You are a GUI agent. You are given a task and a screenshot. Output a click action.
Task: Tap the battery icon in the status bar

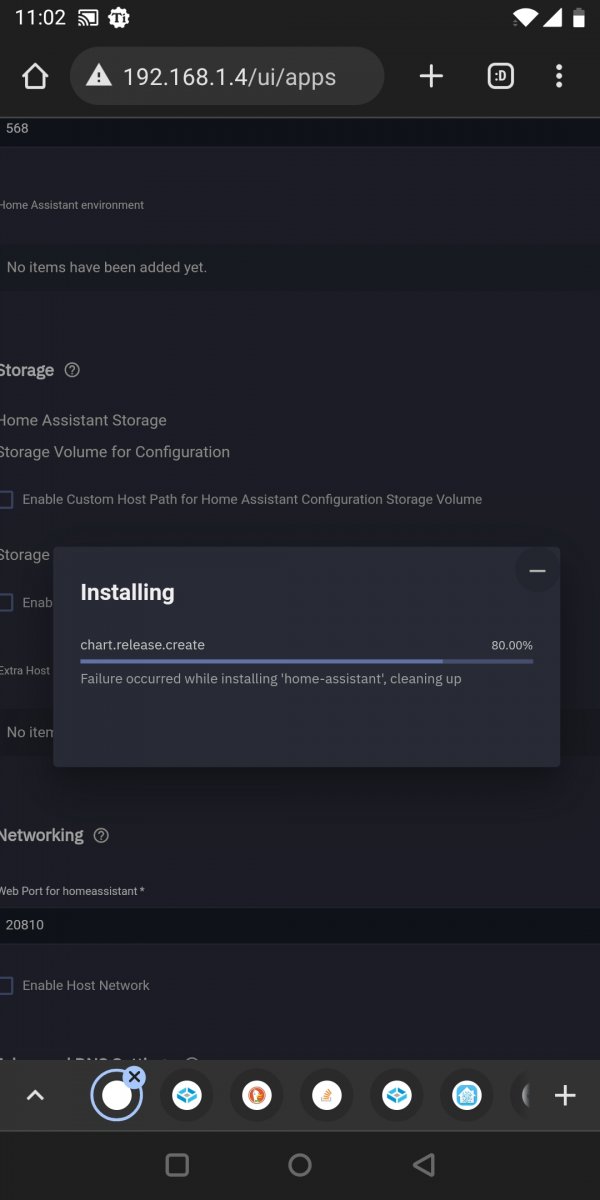(578, 17)
